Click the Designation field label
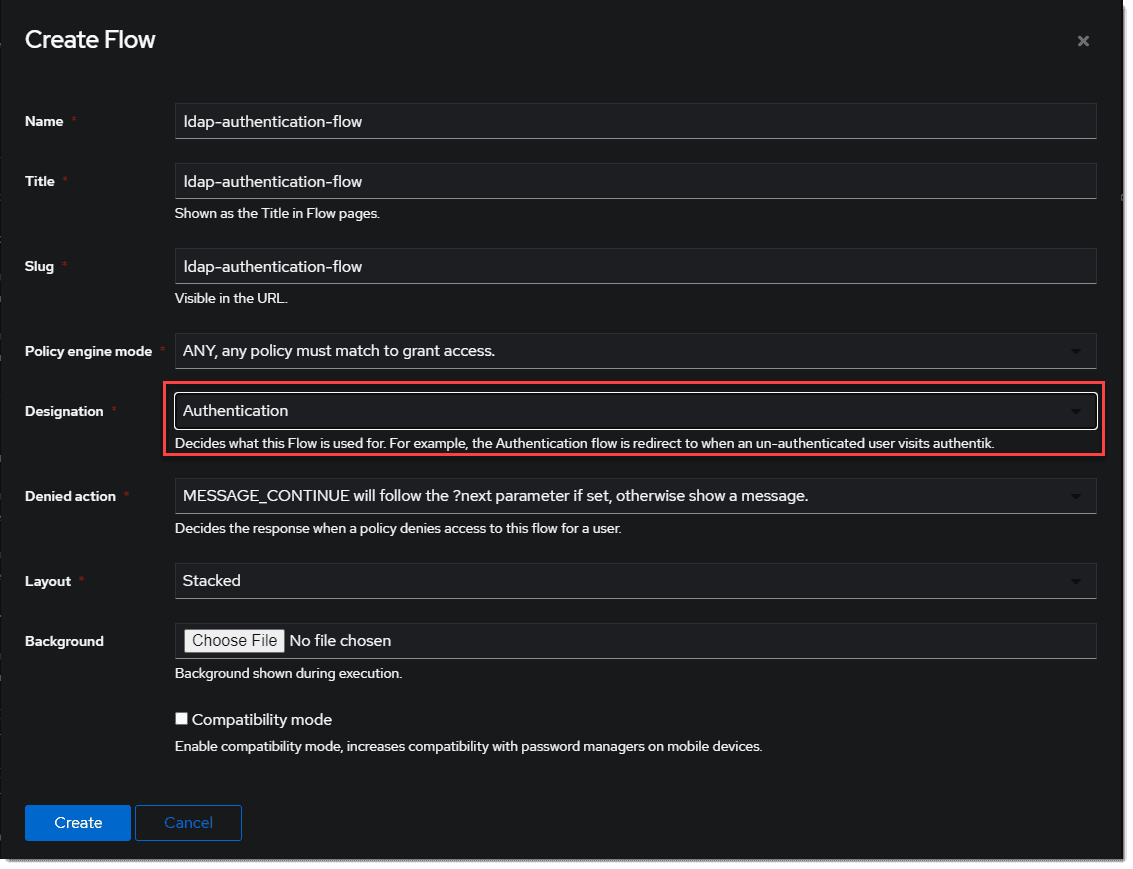Screen dimensions: 1133x869 click(64, 411)
